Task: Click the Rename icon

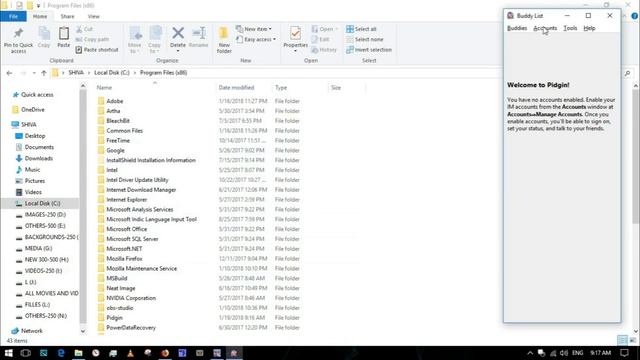Action: tap(199, 33)
